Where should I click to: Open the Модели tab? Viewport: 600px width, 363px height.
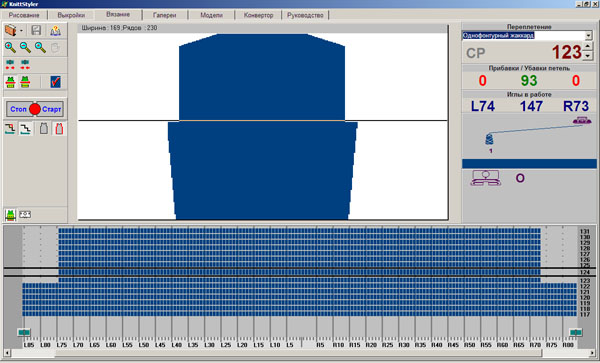coord(211,15)
